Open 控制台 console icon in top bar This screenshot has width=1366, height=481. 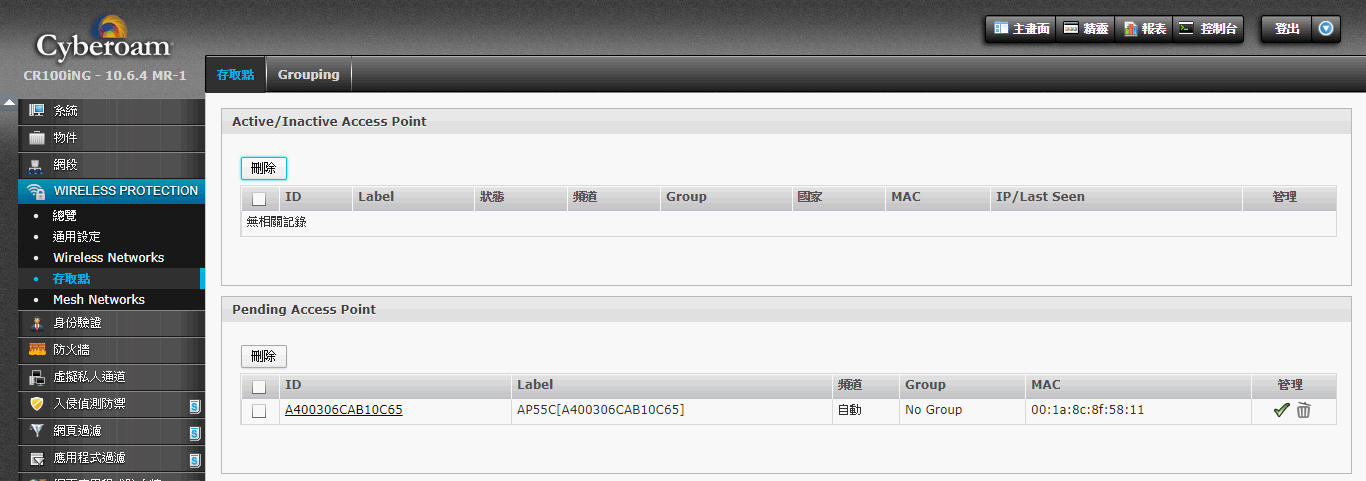coord(1186,29)
